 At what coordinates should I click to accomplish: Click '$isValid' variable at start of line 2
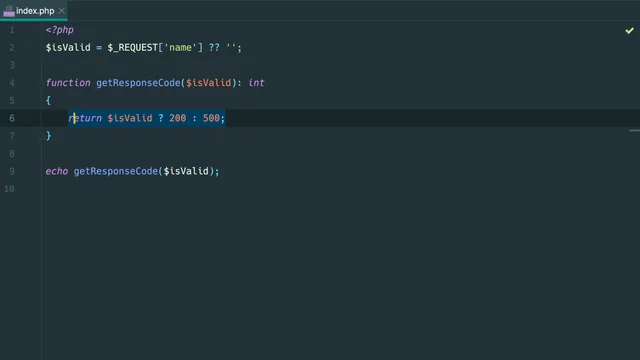68,48
